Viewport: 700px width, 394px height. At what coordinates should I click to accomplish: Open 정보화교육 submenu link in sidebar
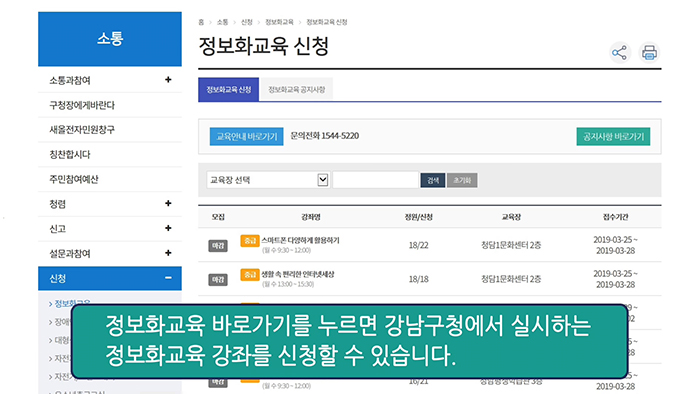(x=72, y=303)
